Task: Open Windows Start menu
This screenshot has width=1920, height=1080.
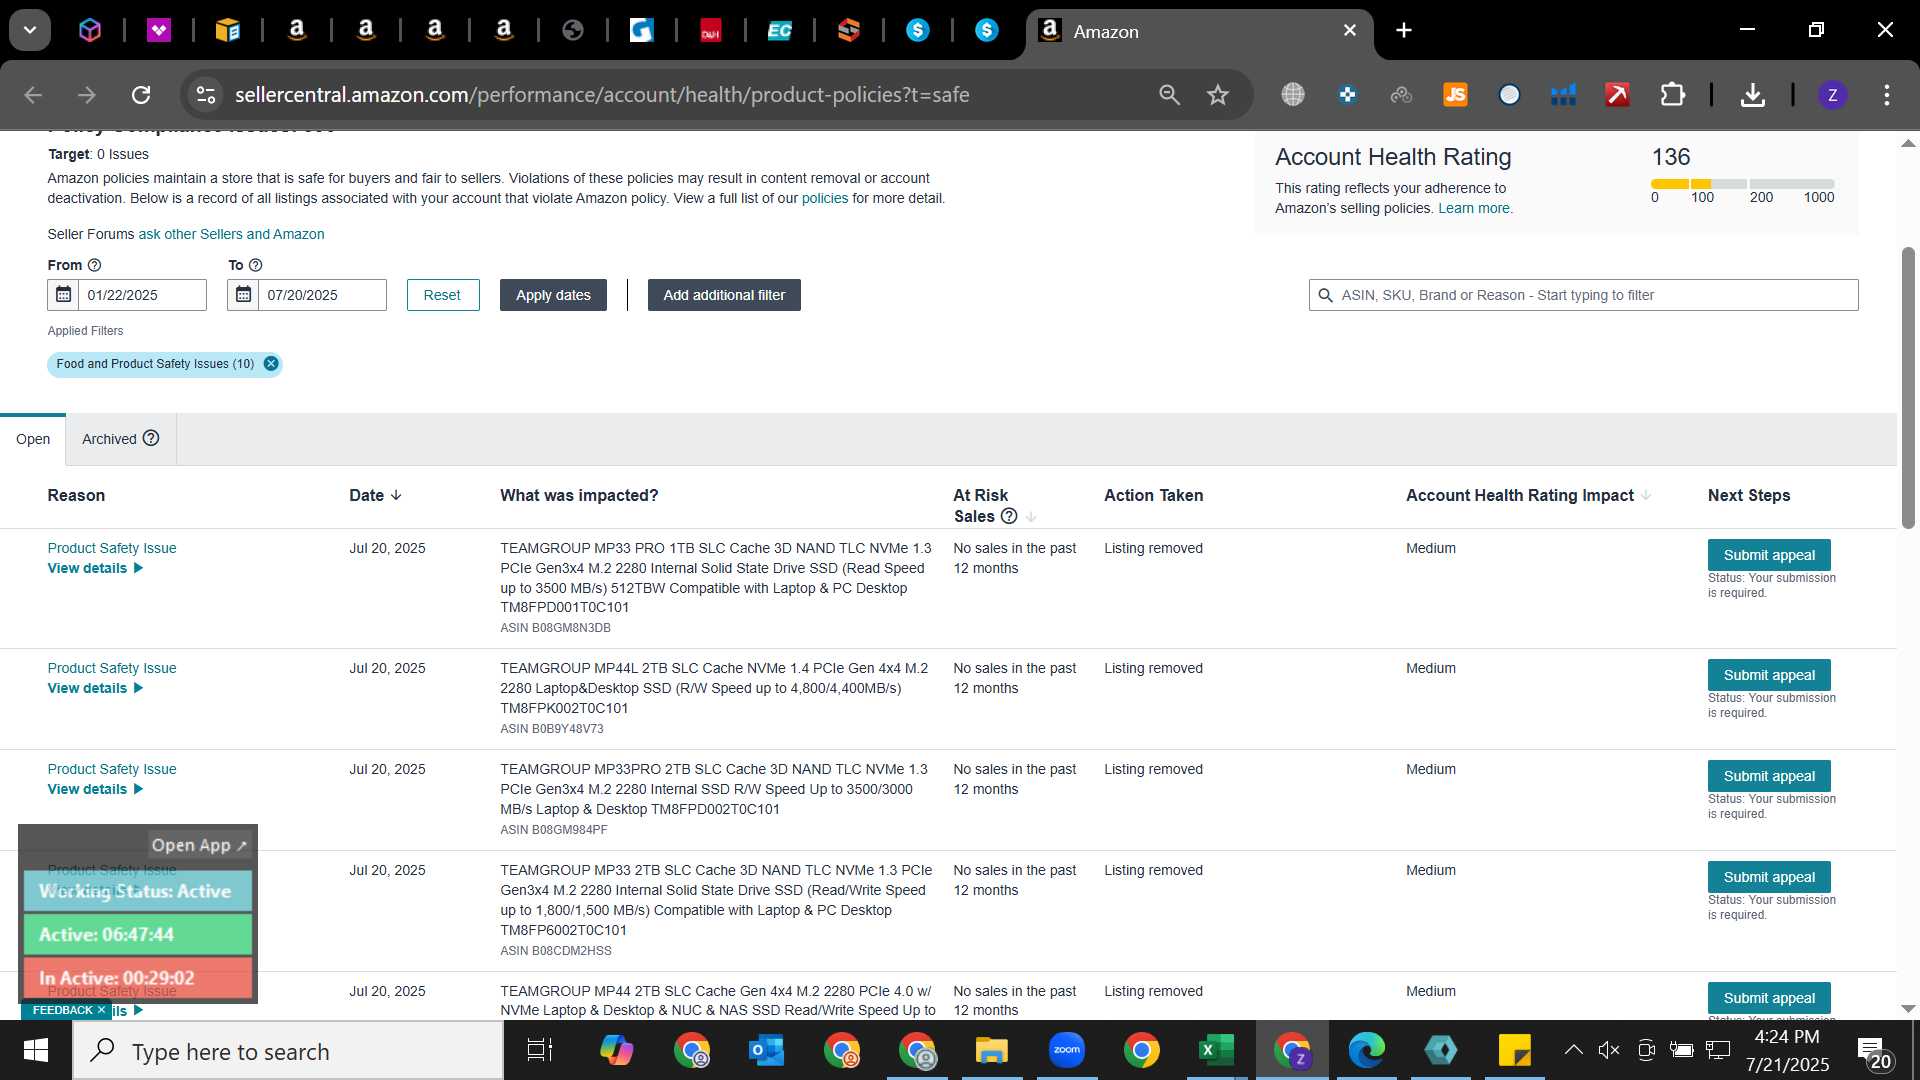Action: point(36,1051)
